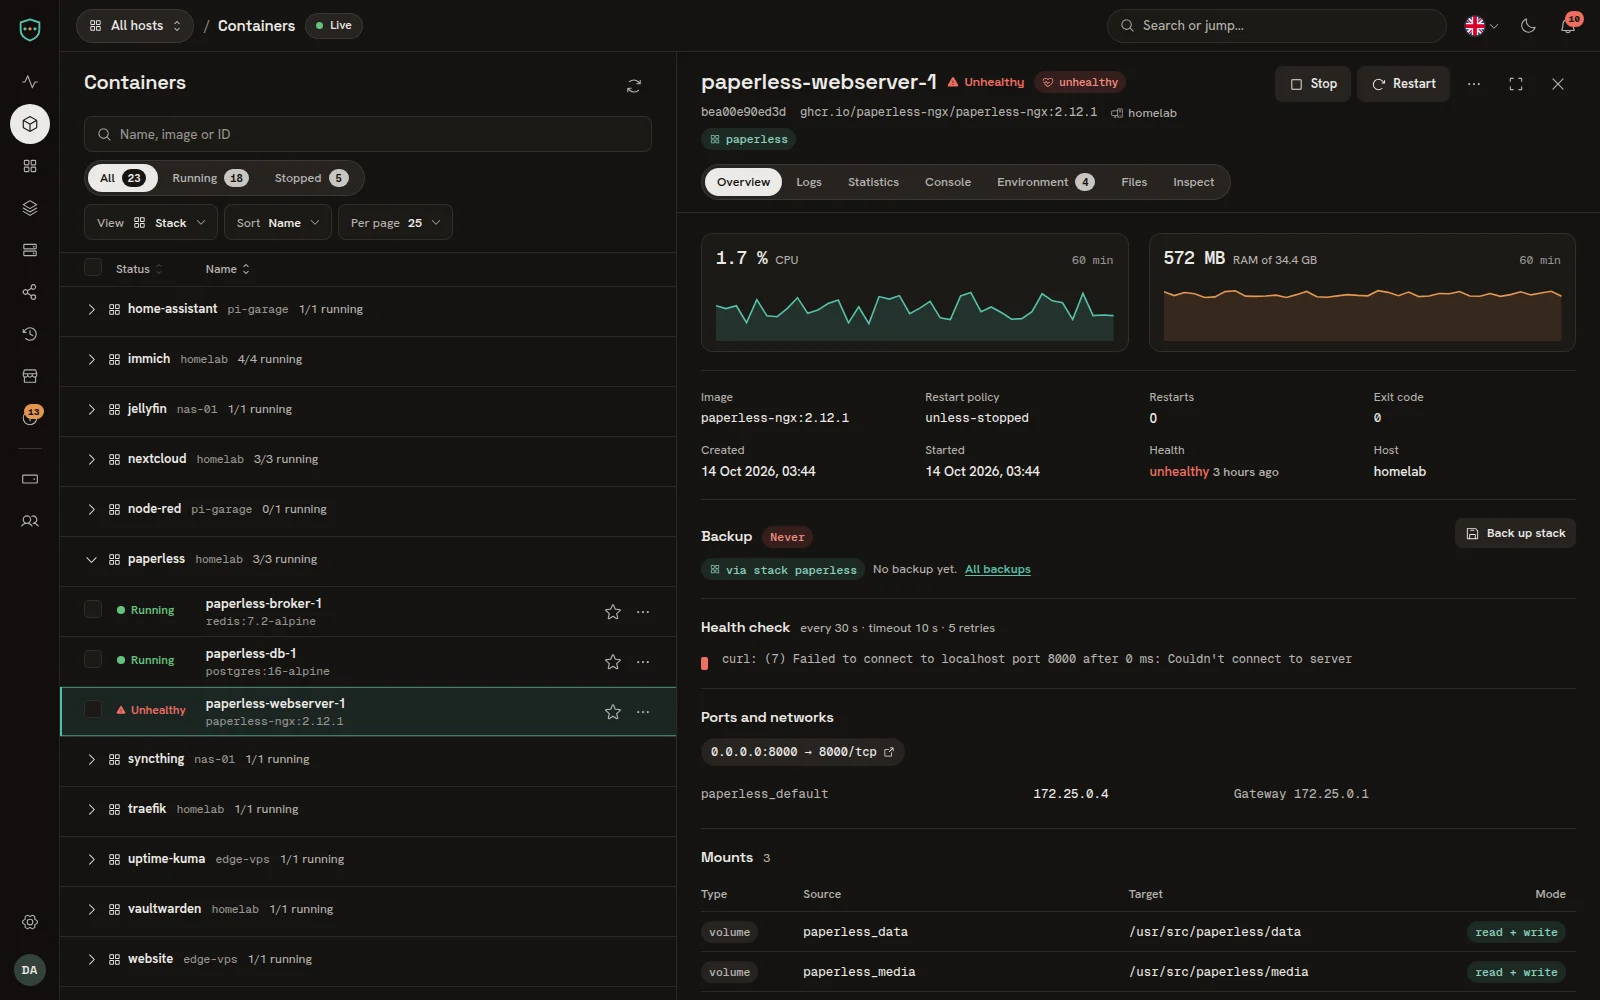Expand the immich stack
The image size is (1600, 1000).
[x=91, y=359]
